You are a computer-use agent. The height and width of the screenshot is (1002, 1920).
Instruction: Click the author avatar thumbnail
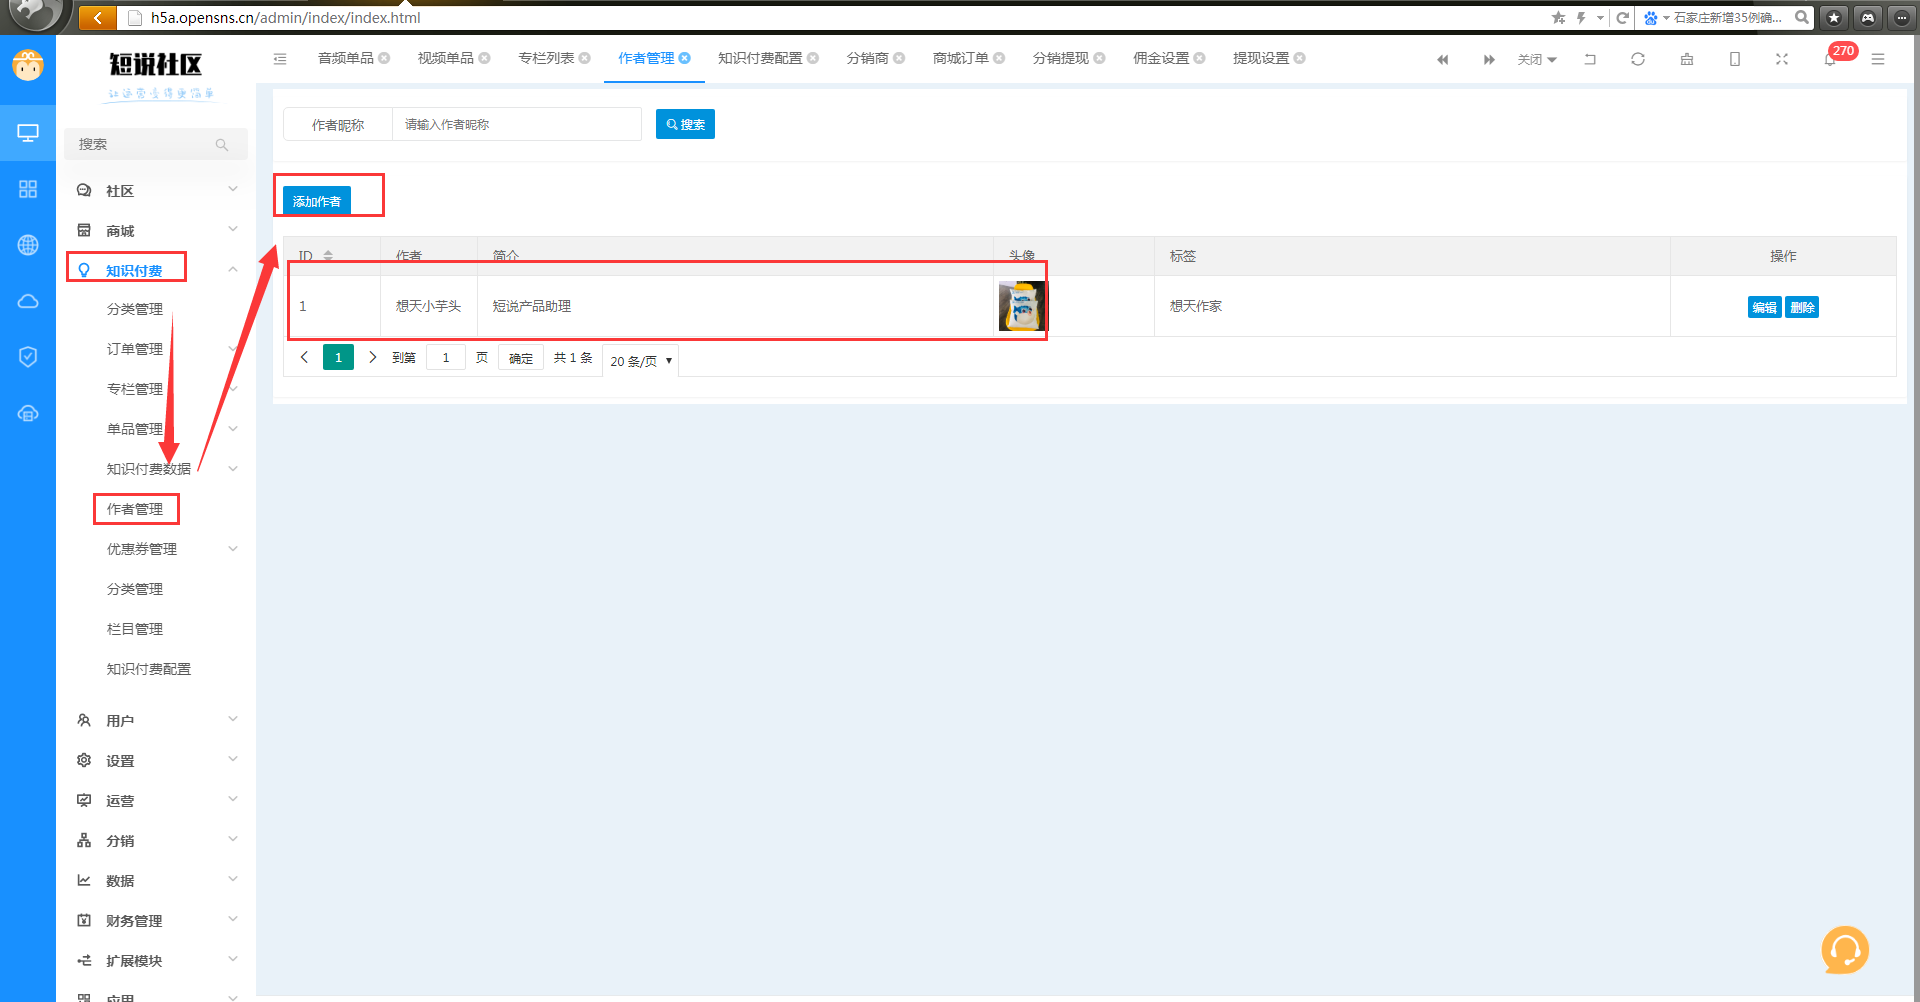[1022, 306]
